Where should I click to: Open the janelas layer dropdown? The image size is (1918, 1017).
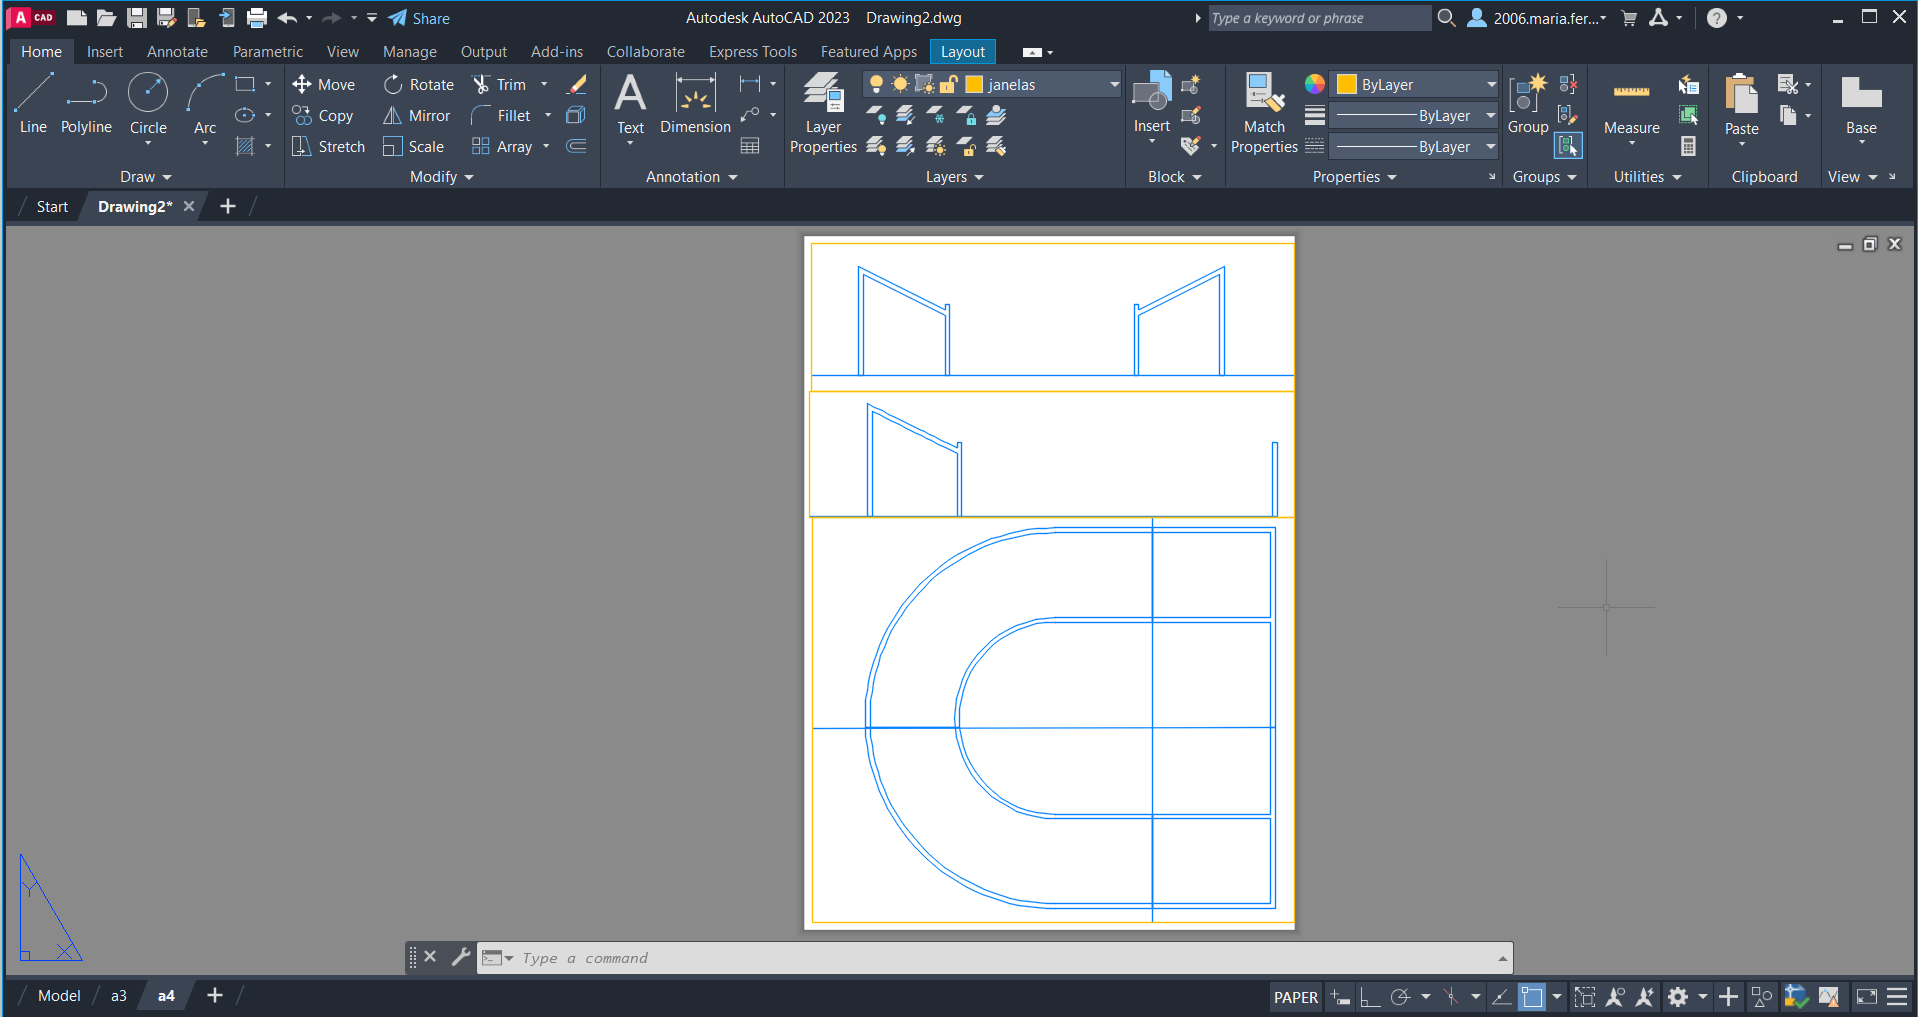(1114, 85)
